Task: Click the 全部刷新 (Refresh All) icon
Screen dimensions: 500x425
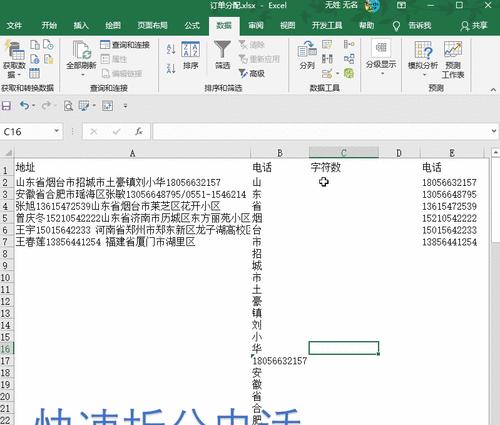Action: 81,50
